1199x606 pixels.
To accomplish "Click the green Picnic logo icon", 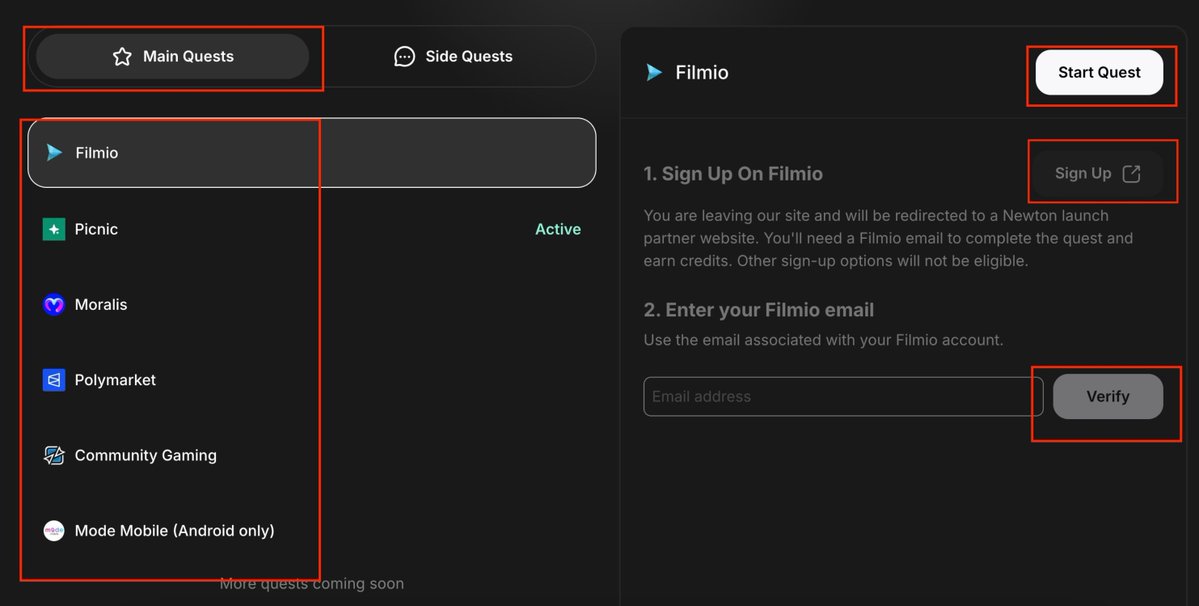I will point(54,229).
